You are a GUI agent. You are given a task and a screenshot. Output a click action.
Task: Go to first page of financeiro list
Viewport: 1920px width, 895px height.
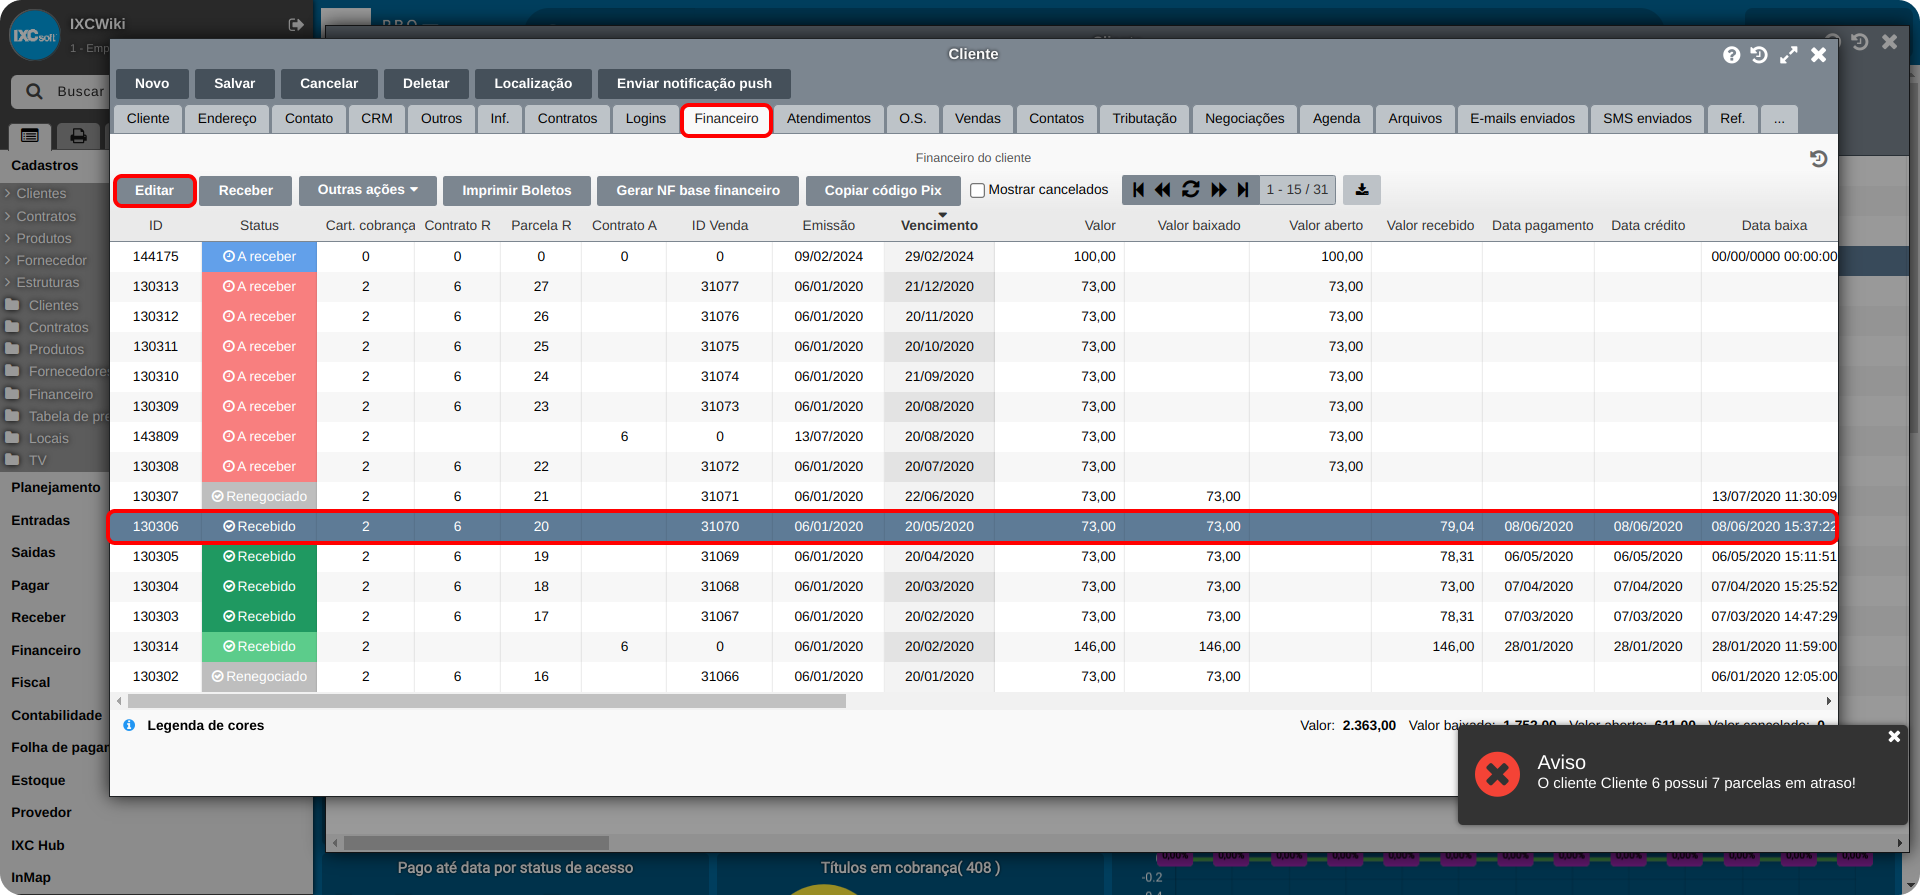pyautogui.click(x=1138, y=189)
